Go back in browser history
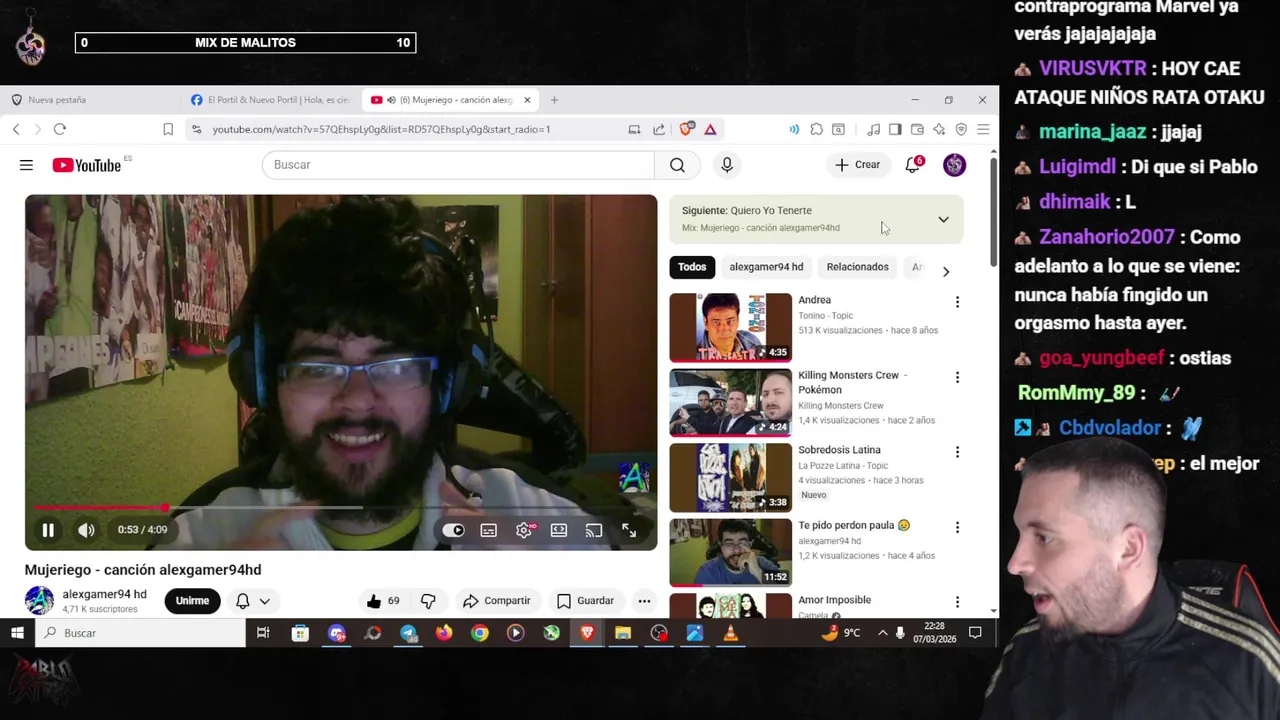1280x720 pixels. pos(16,129)
